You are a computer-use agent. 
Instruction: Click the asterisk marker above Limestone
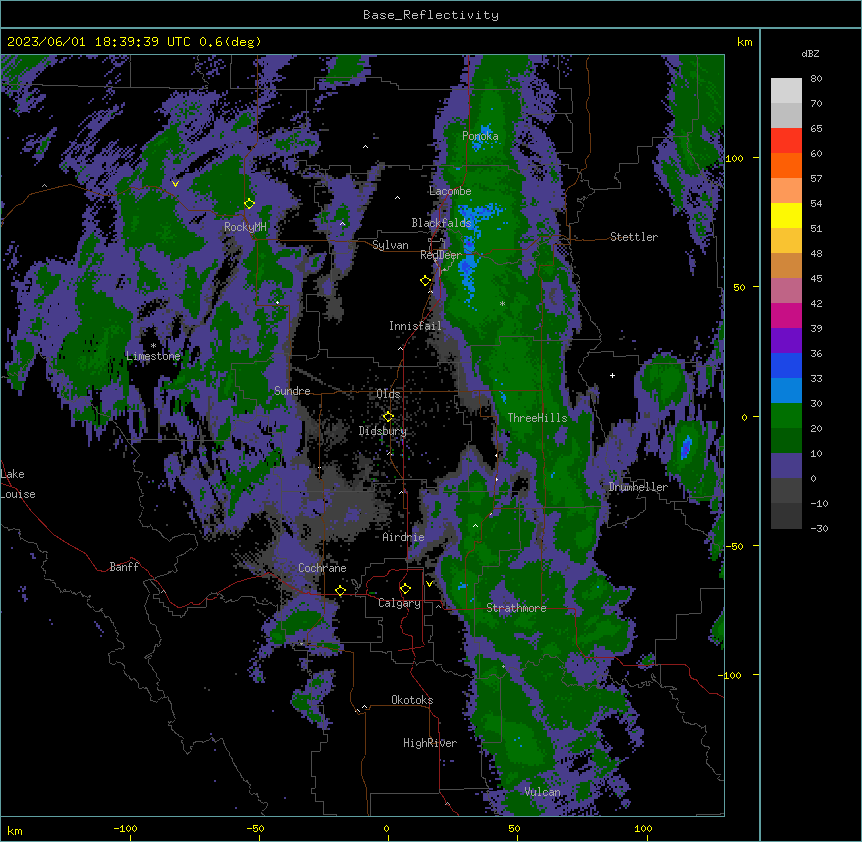tap(153, 346)
